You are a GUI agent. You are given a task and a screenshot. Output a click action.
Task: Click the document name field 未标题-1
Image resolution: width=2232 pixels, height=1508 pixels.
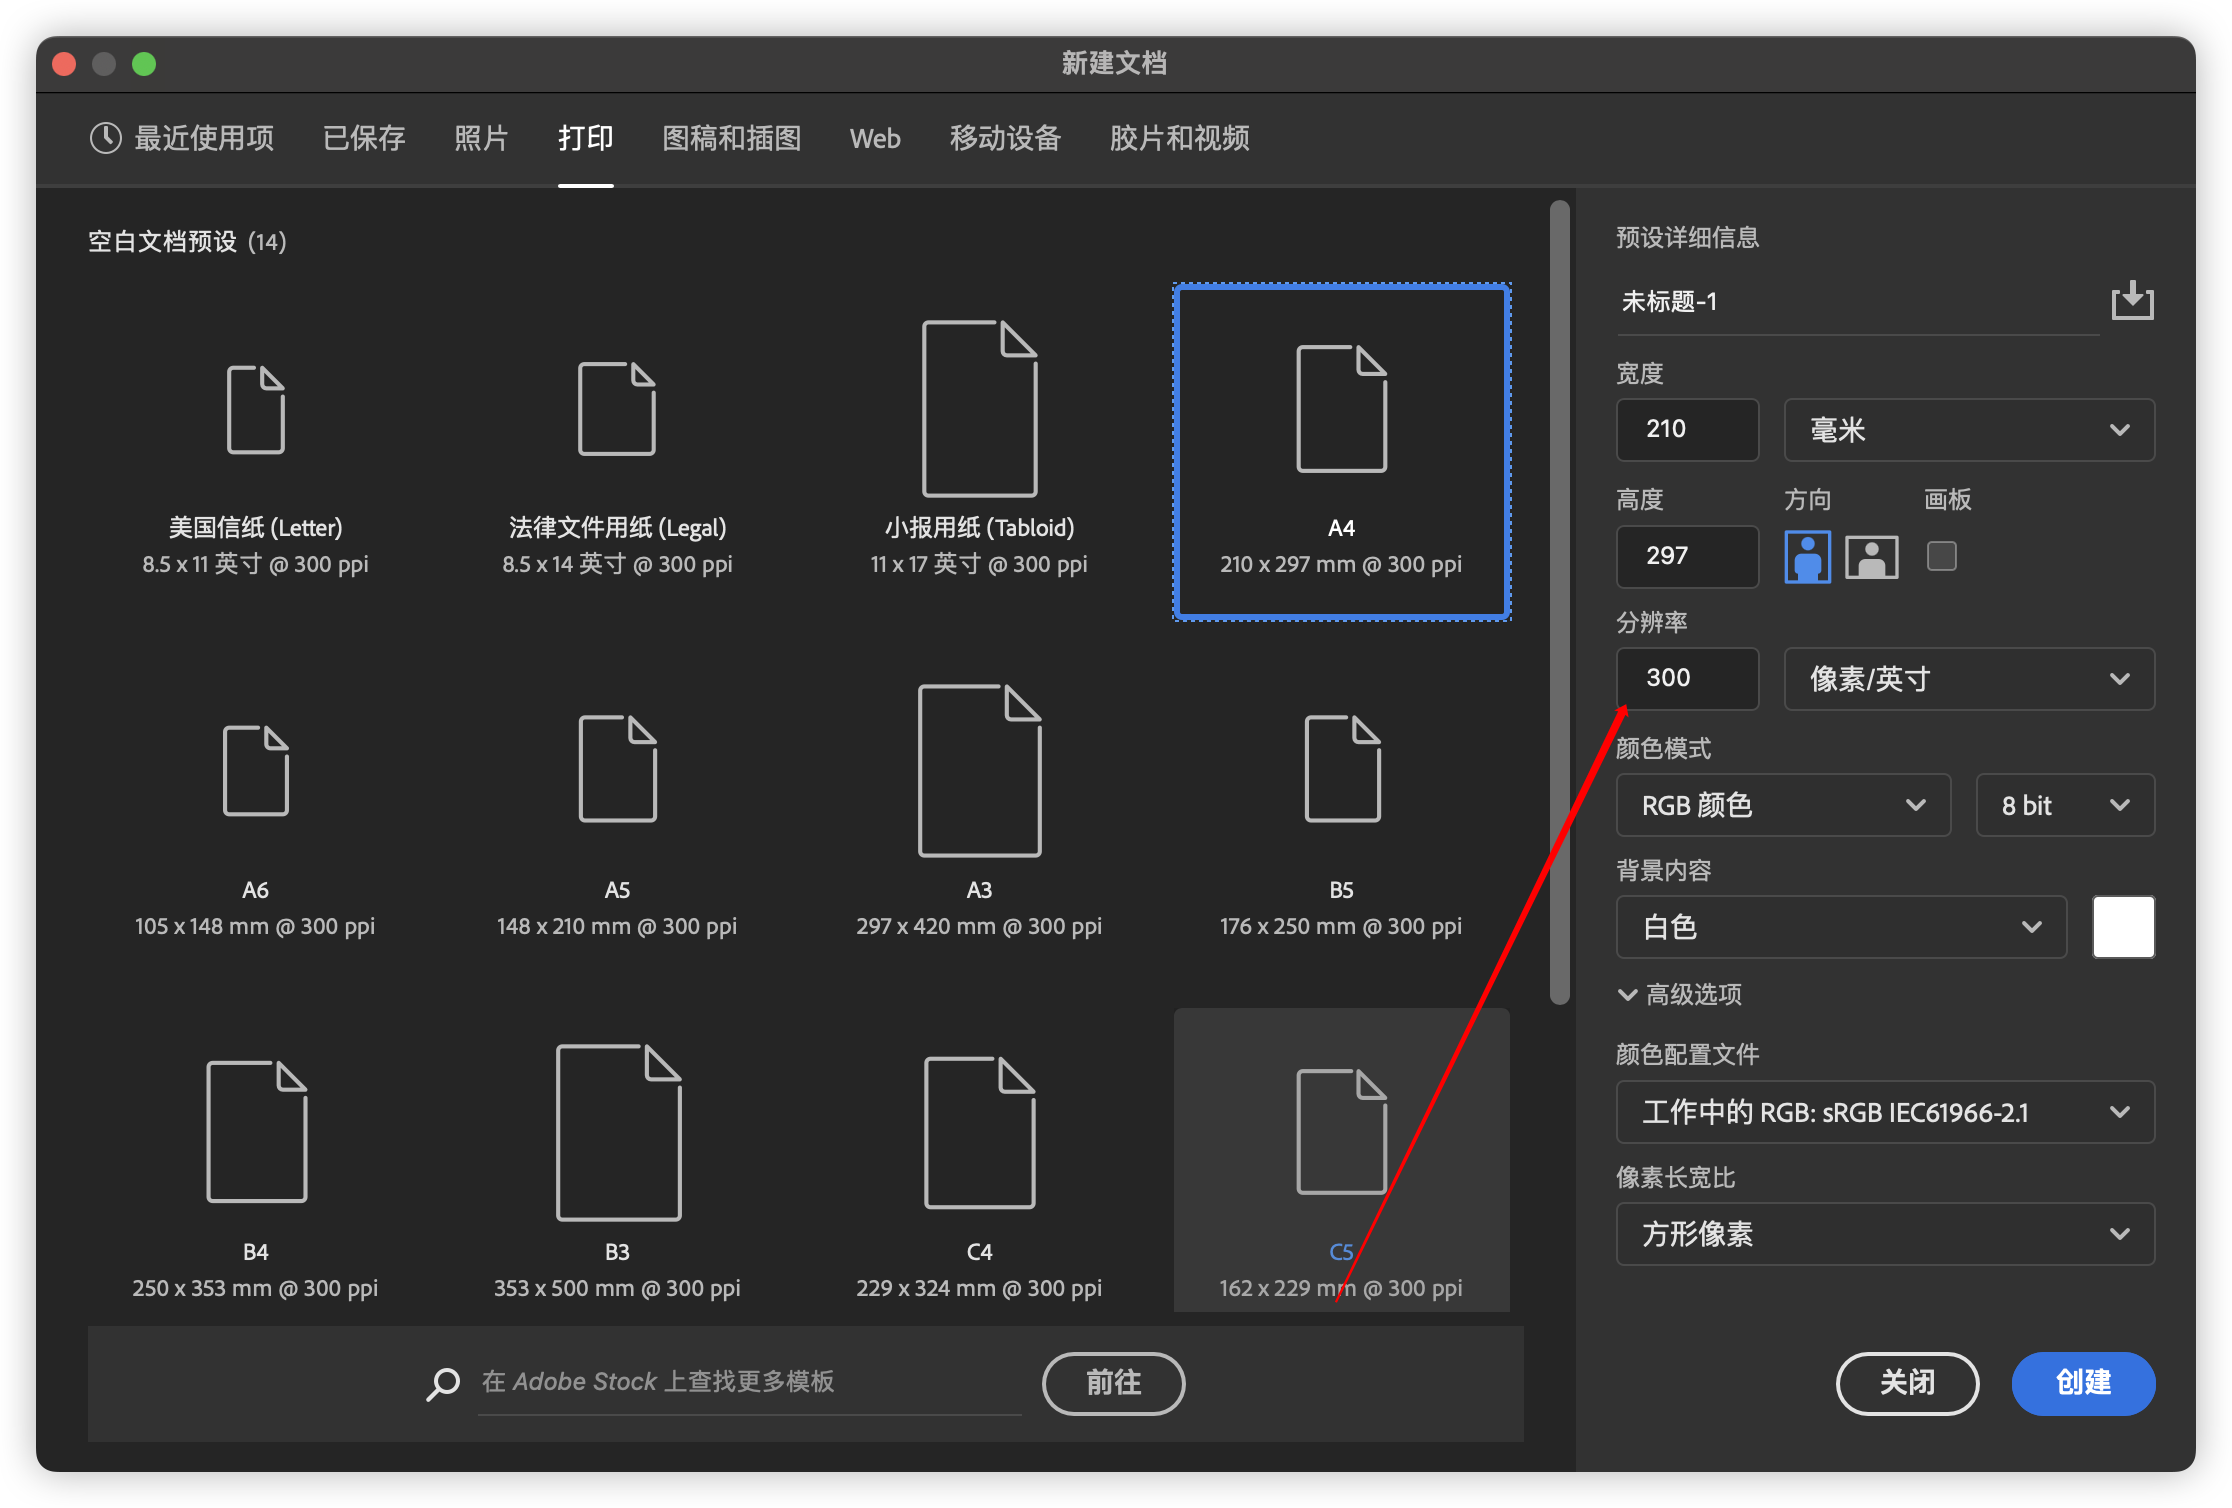point(1857,302)
